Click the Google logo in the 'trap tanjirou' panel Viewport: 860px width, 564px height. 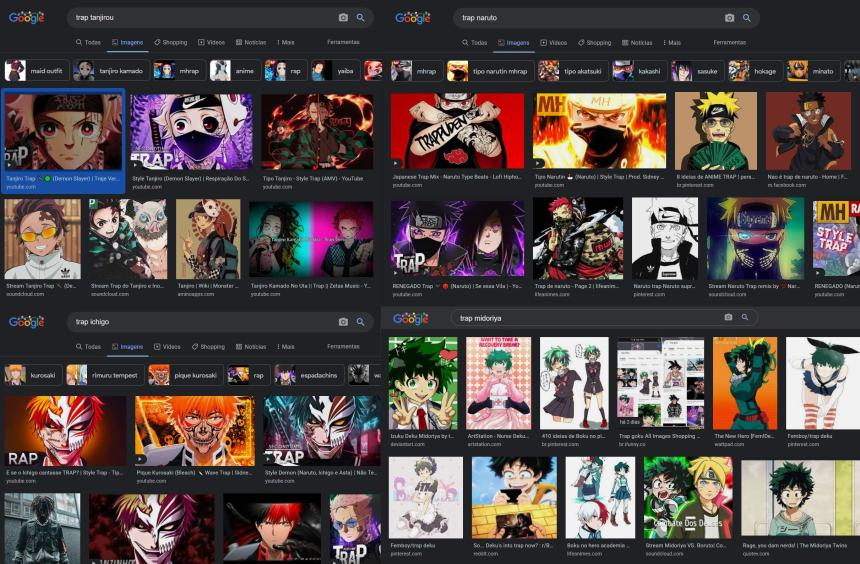[26, 18]
